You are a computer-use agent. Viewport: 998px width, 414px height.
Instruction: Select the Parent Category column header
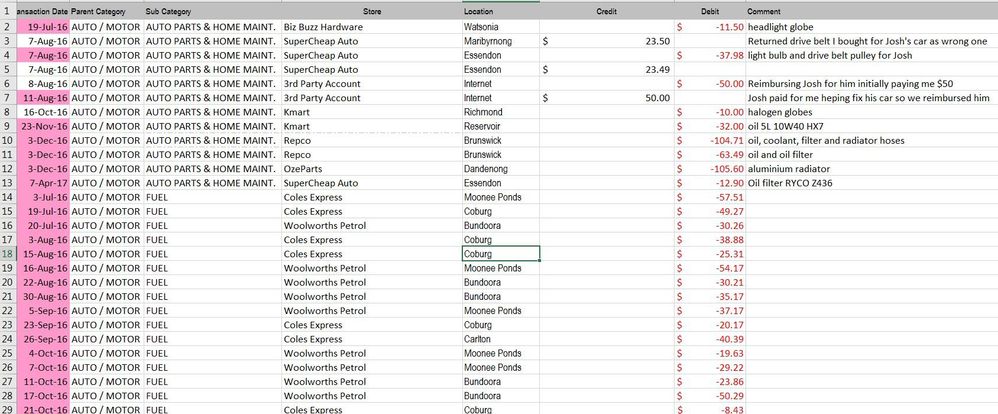(107, 11)
